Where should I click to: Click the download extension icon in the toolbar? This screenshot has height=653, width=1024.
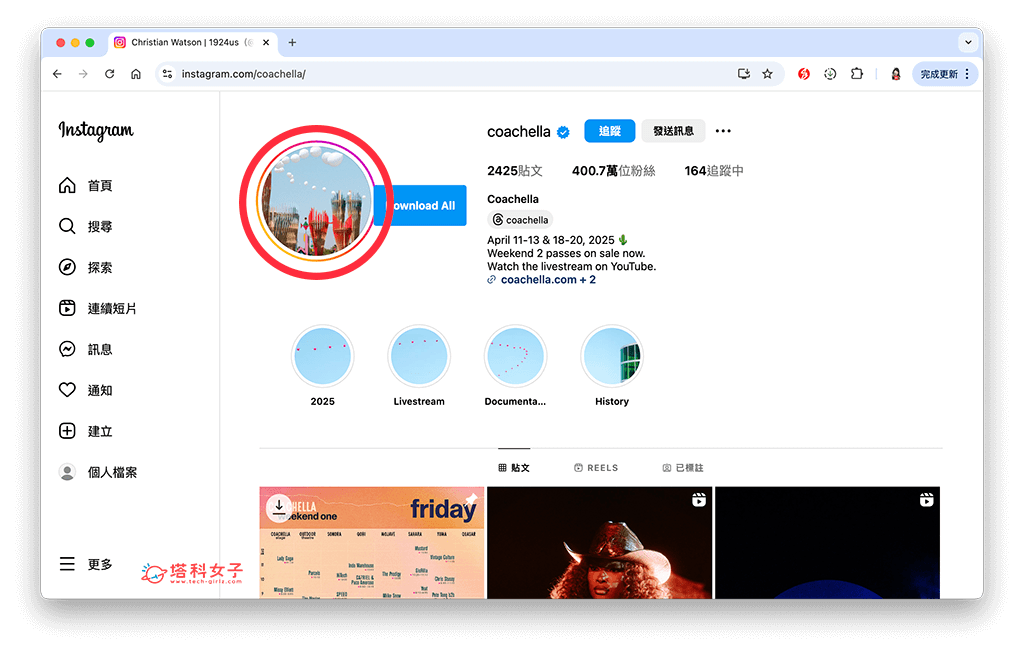pos(830,74)
